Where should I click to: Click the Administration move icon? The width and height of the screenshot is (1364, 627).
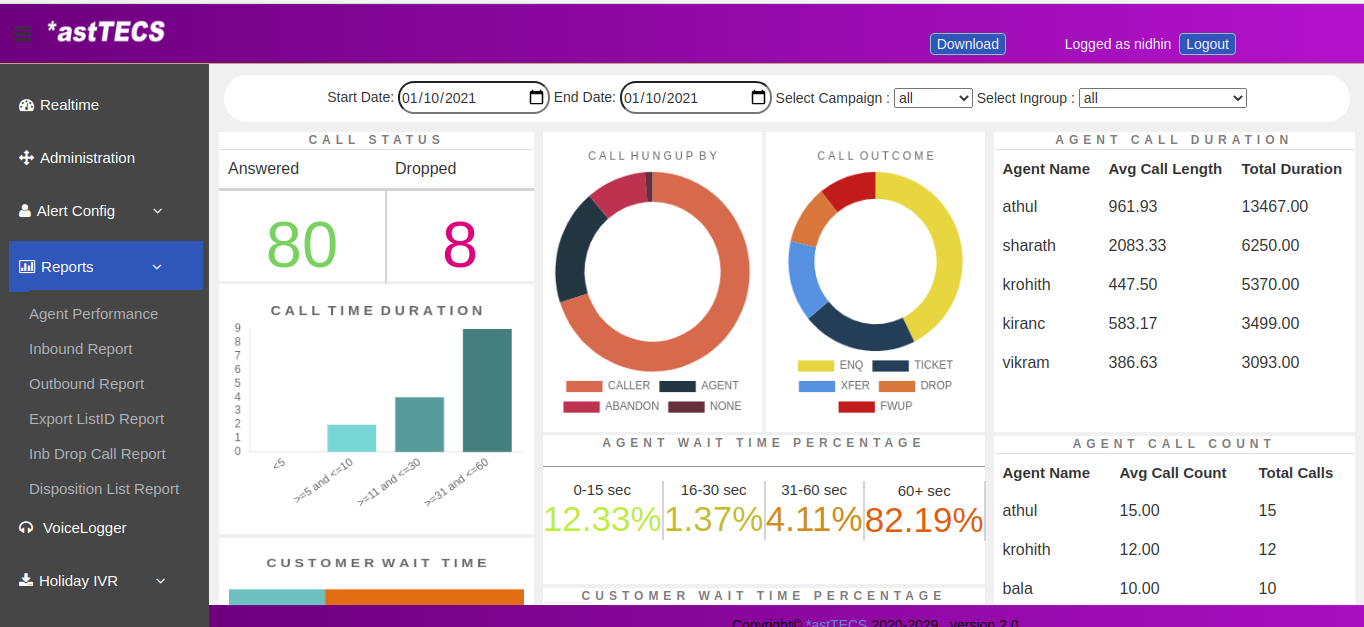coord(27,158)
